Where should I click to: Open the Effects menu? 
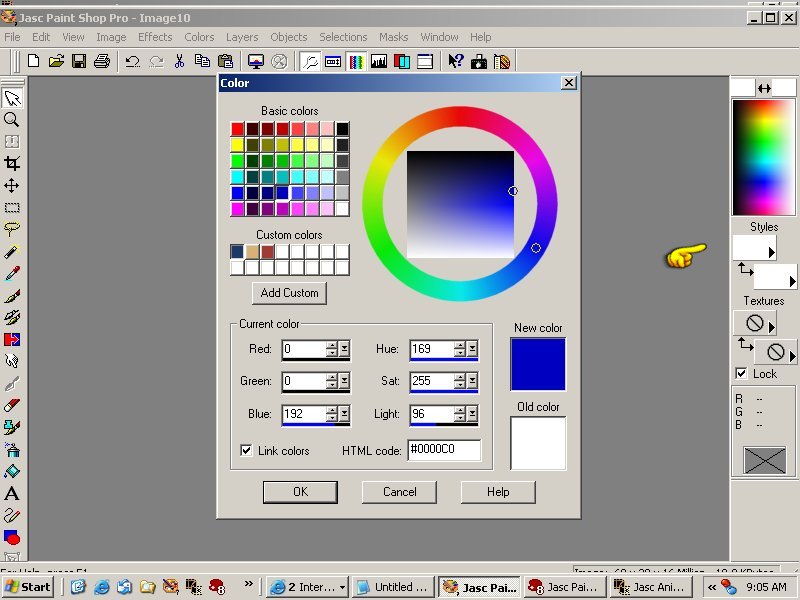point(155,37)
